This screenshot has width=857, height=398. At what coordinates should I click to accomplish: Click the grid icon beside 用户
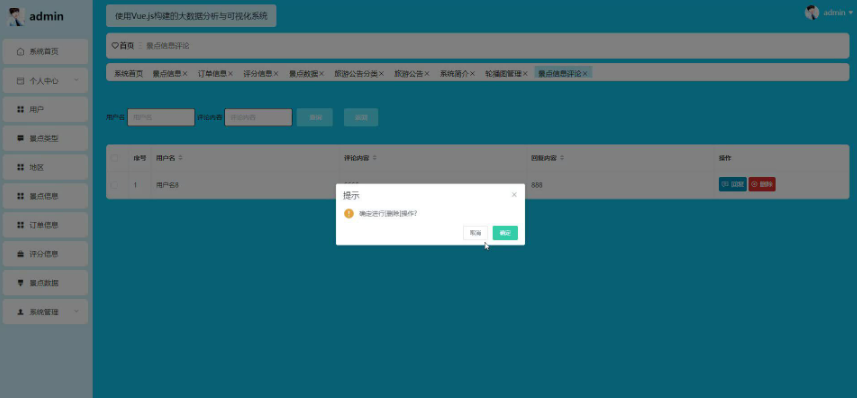click(21, 109)
